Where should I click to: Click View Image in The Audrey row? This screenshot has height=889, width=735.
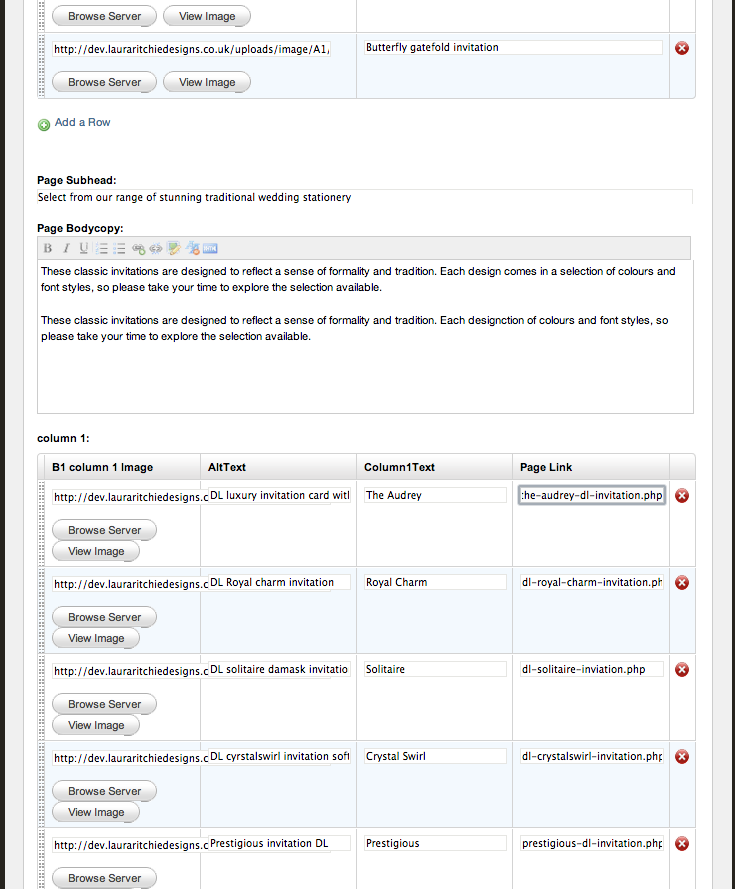(96, 551)
